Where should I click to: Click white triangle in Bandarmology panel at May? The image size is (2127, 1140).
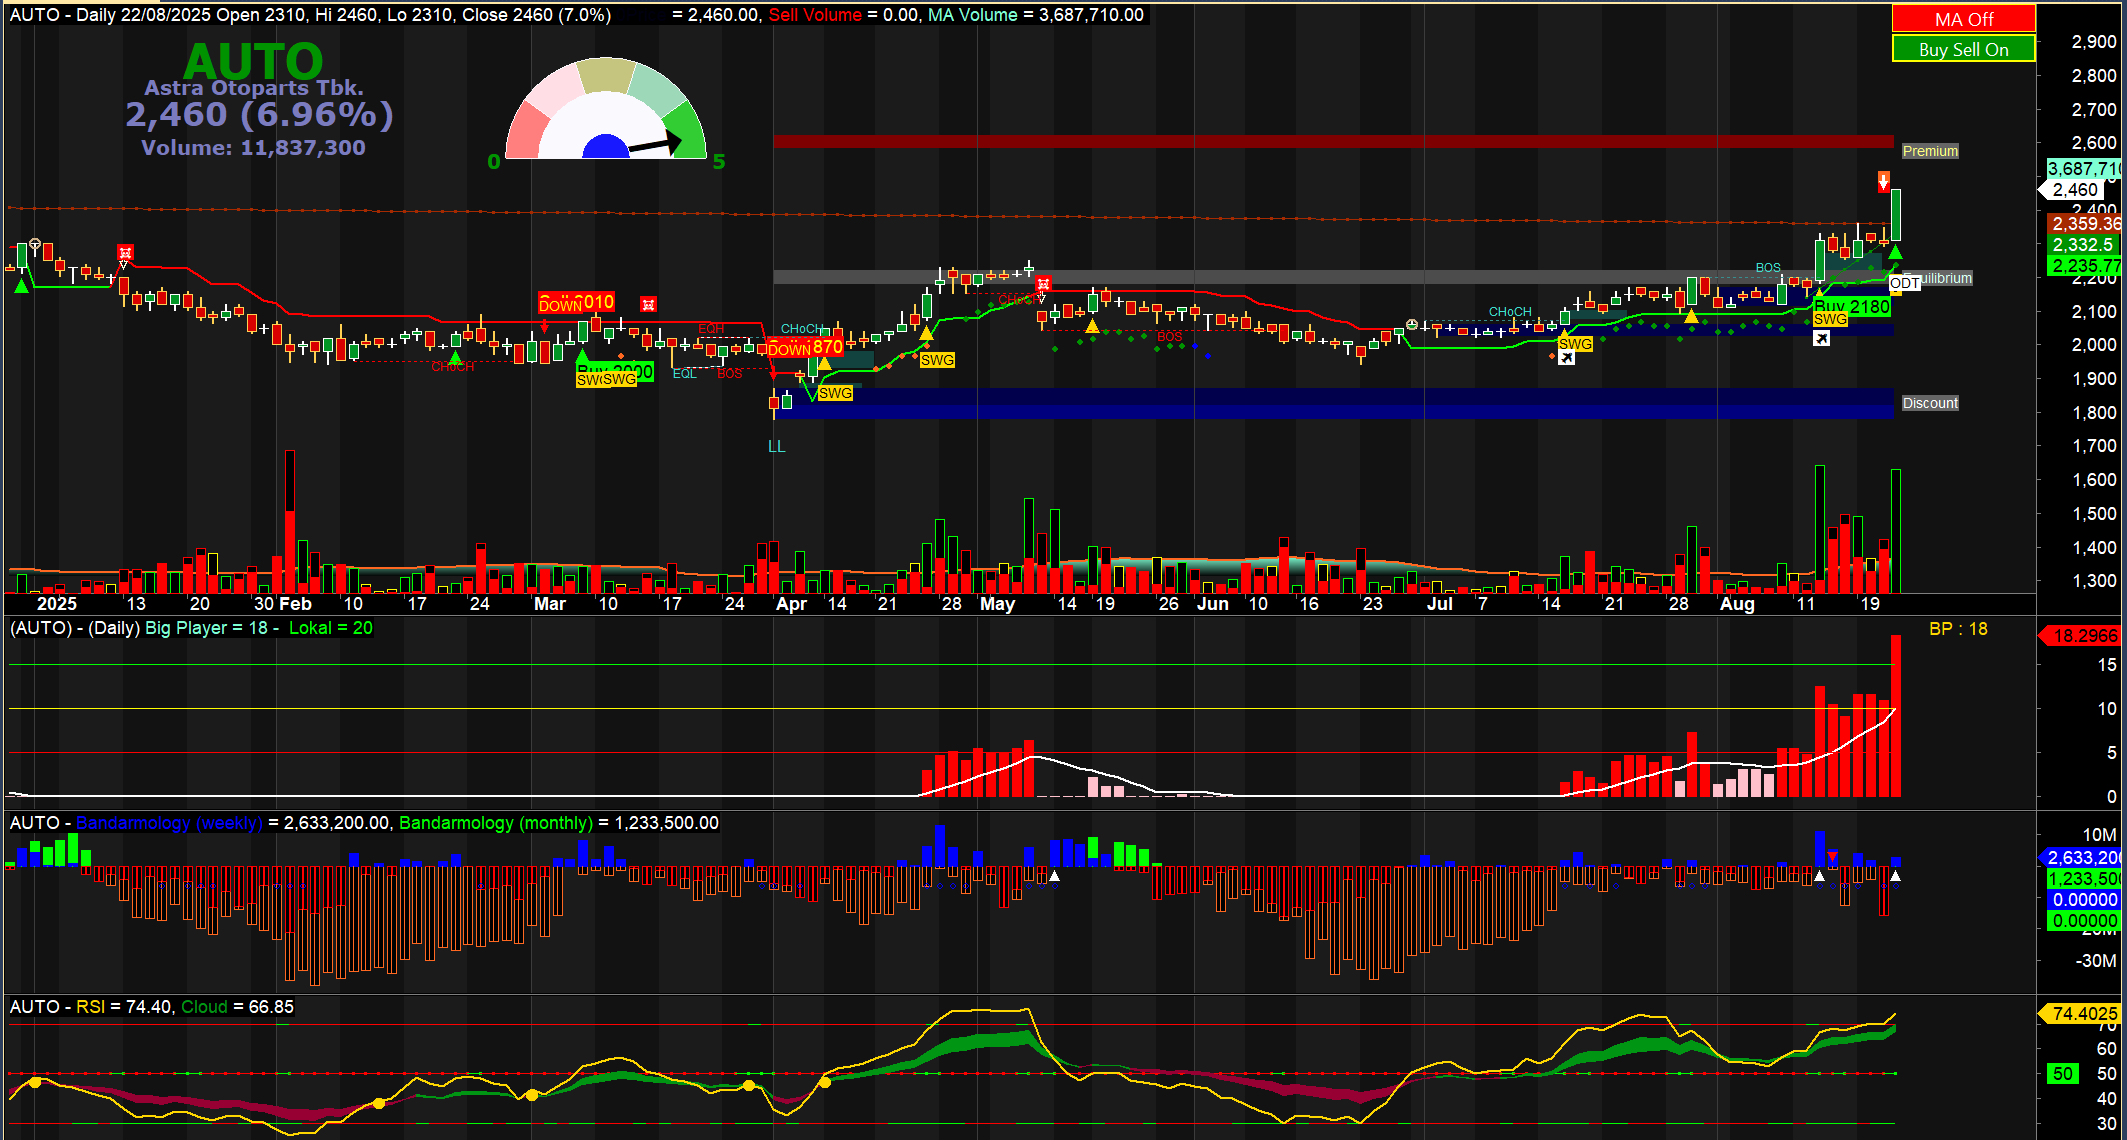click(1054, 876)
